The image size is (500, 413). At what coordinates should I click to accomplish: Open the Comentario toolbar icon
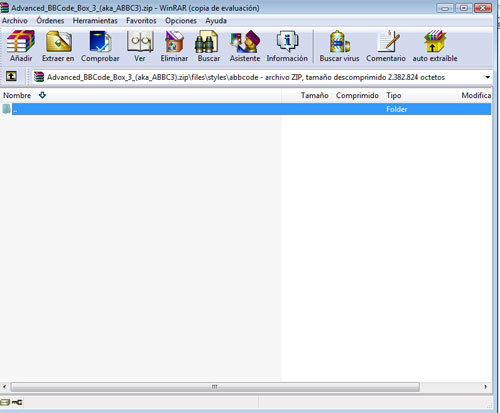(x=388, y=41)
